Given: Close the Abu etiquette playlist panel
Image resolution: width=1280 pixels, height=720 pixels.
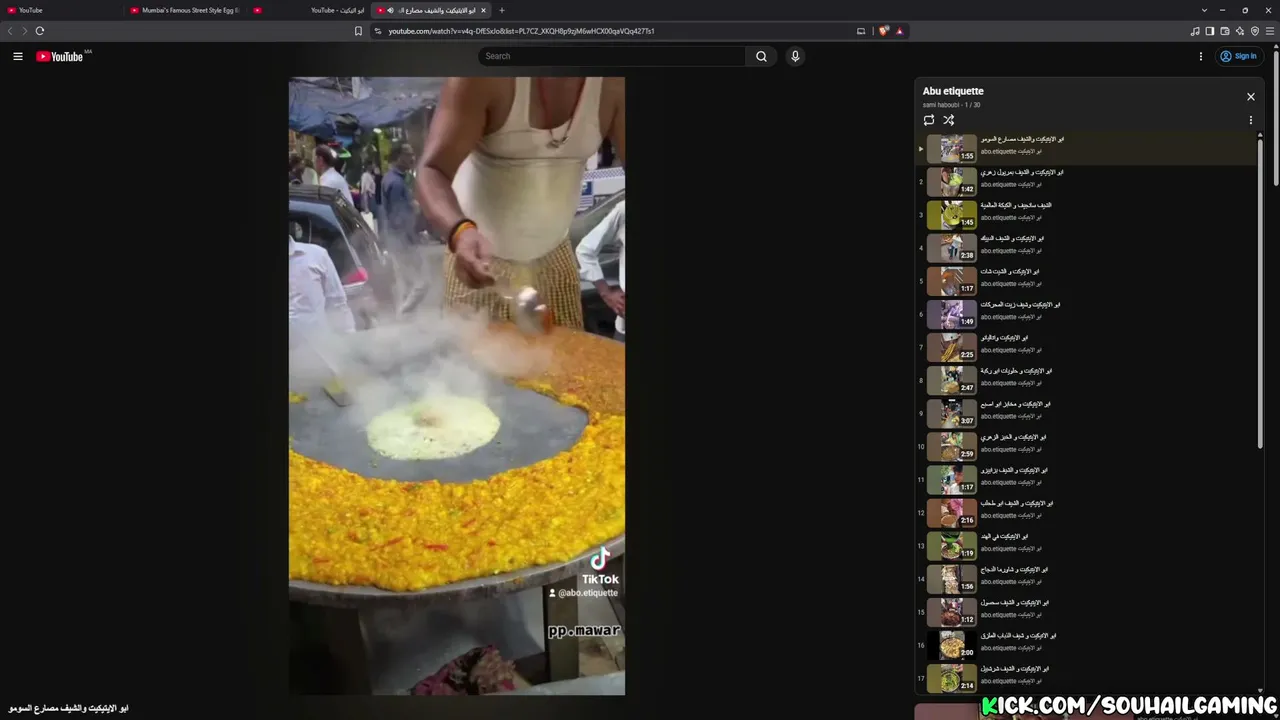Looking at the screenshot, I should pos(1250,97).
